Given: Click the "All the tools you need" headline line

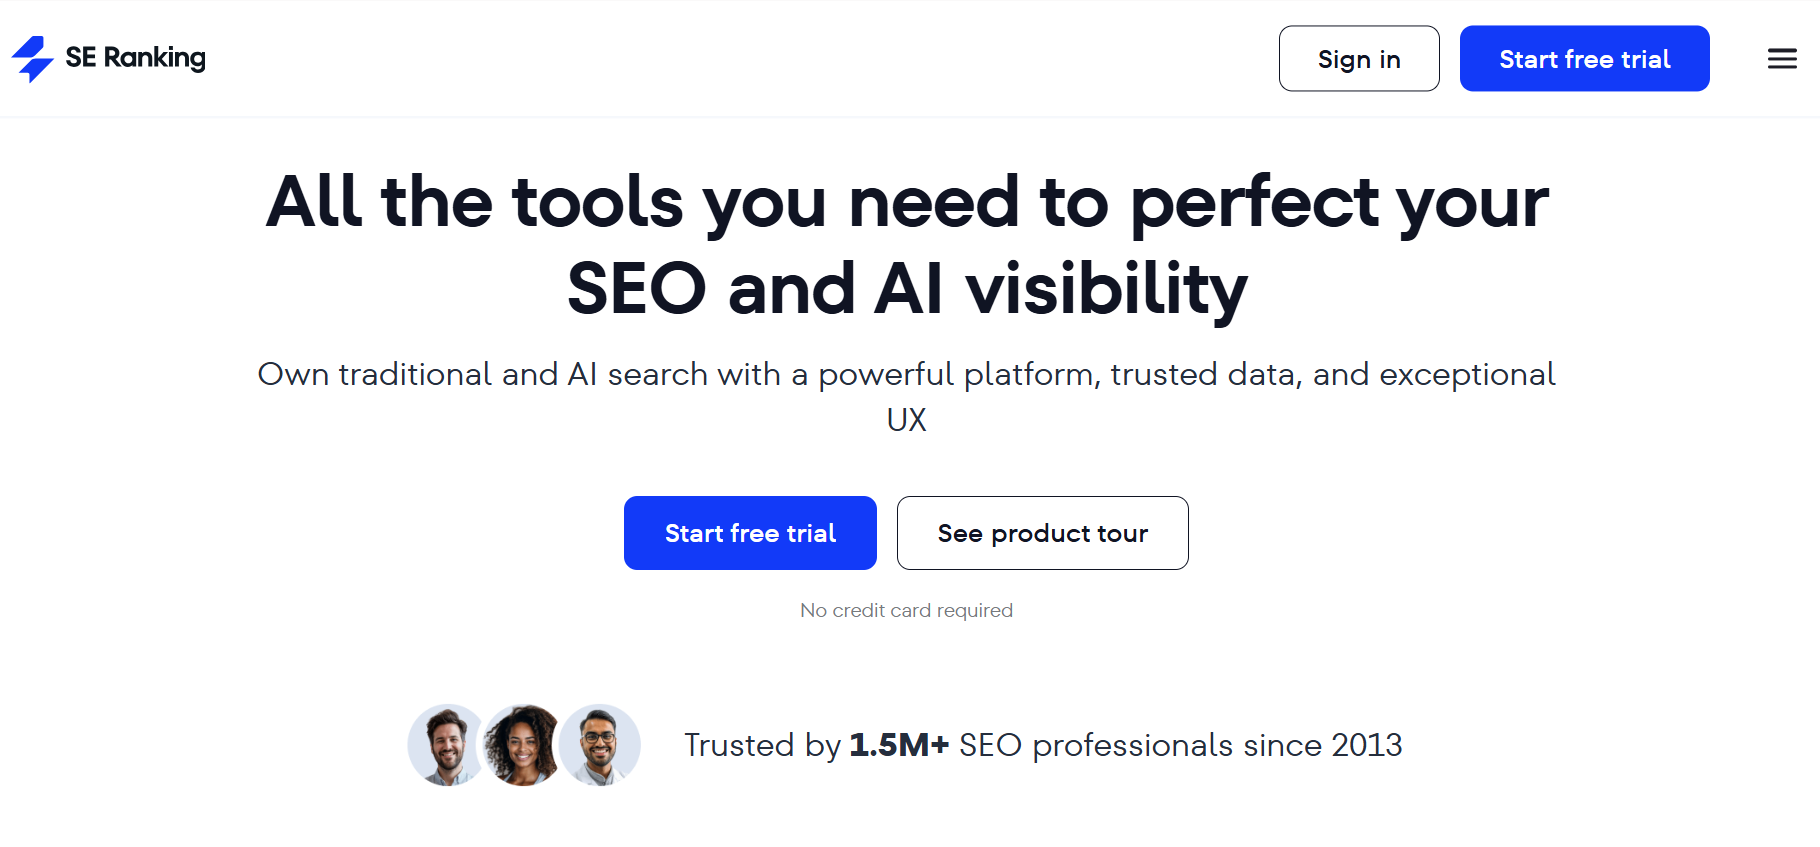Looking at the screenshot, I should click(x=906, y=201).
